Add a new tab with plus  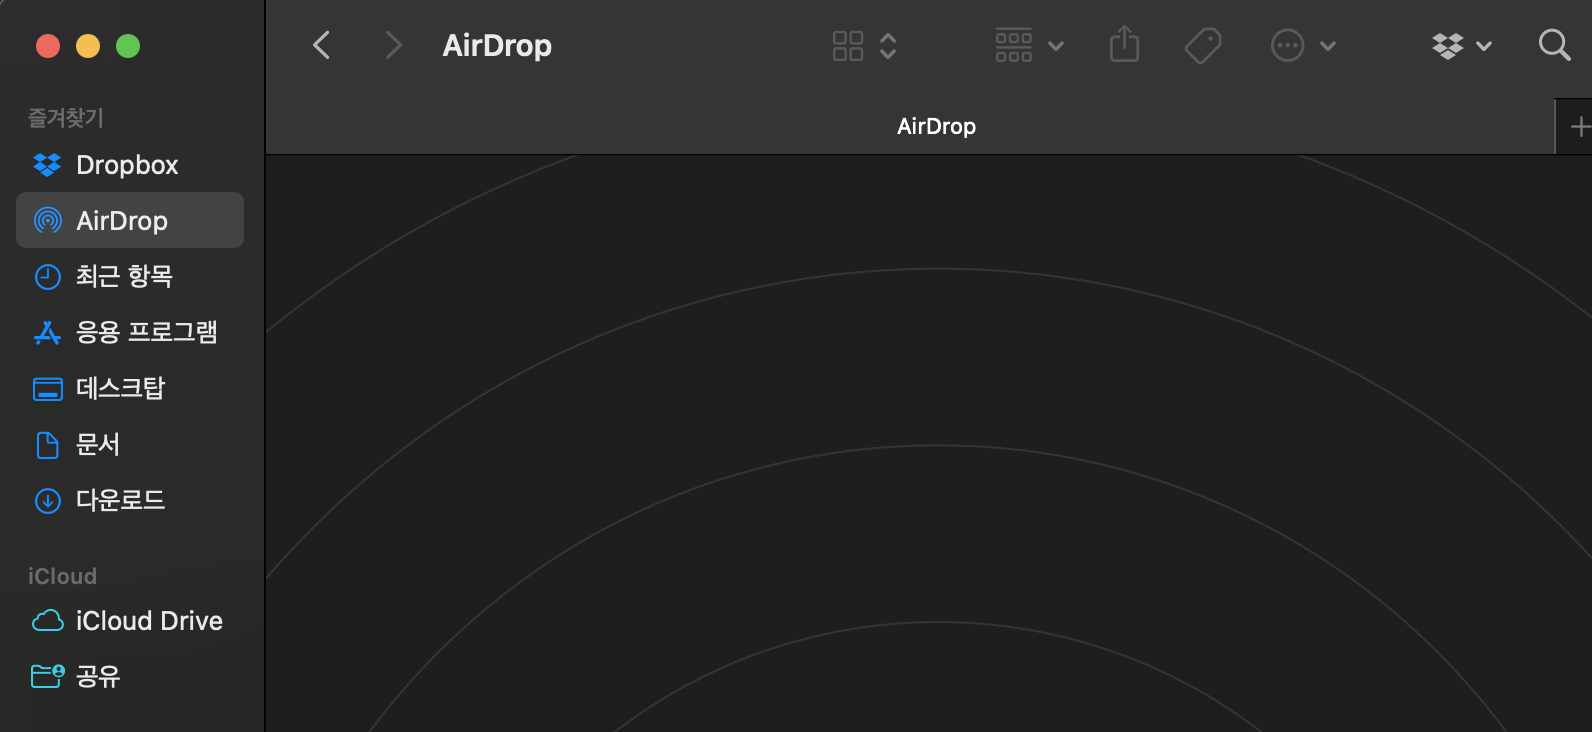(1581, 127)
